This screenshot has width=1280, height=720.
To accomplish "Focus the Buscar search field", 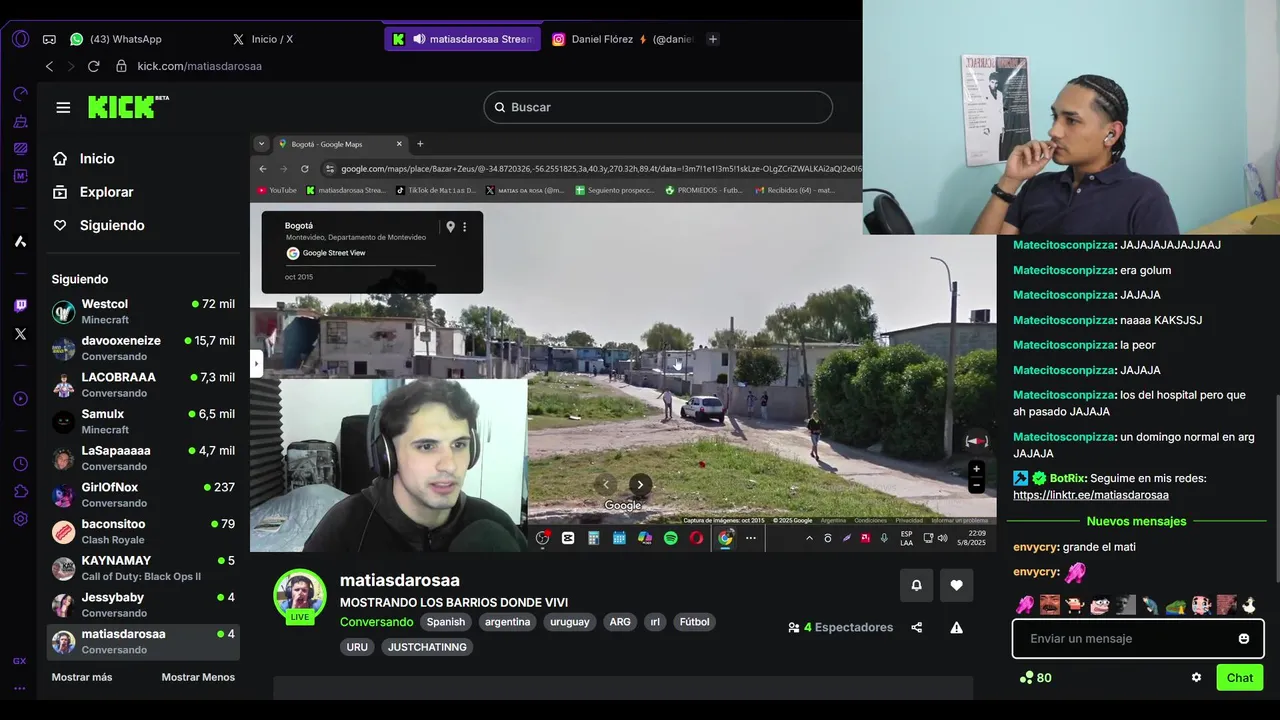I will [658, 107].
